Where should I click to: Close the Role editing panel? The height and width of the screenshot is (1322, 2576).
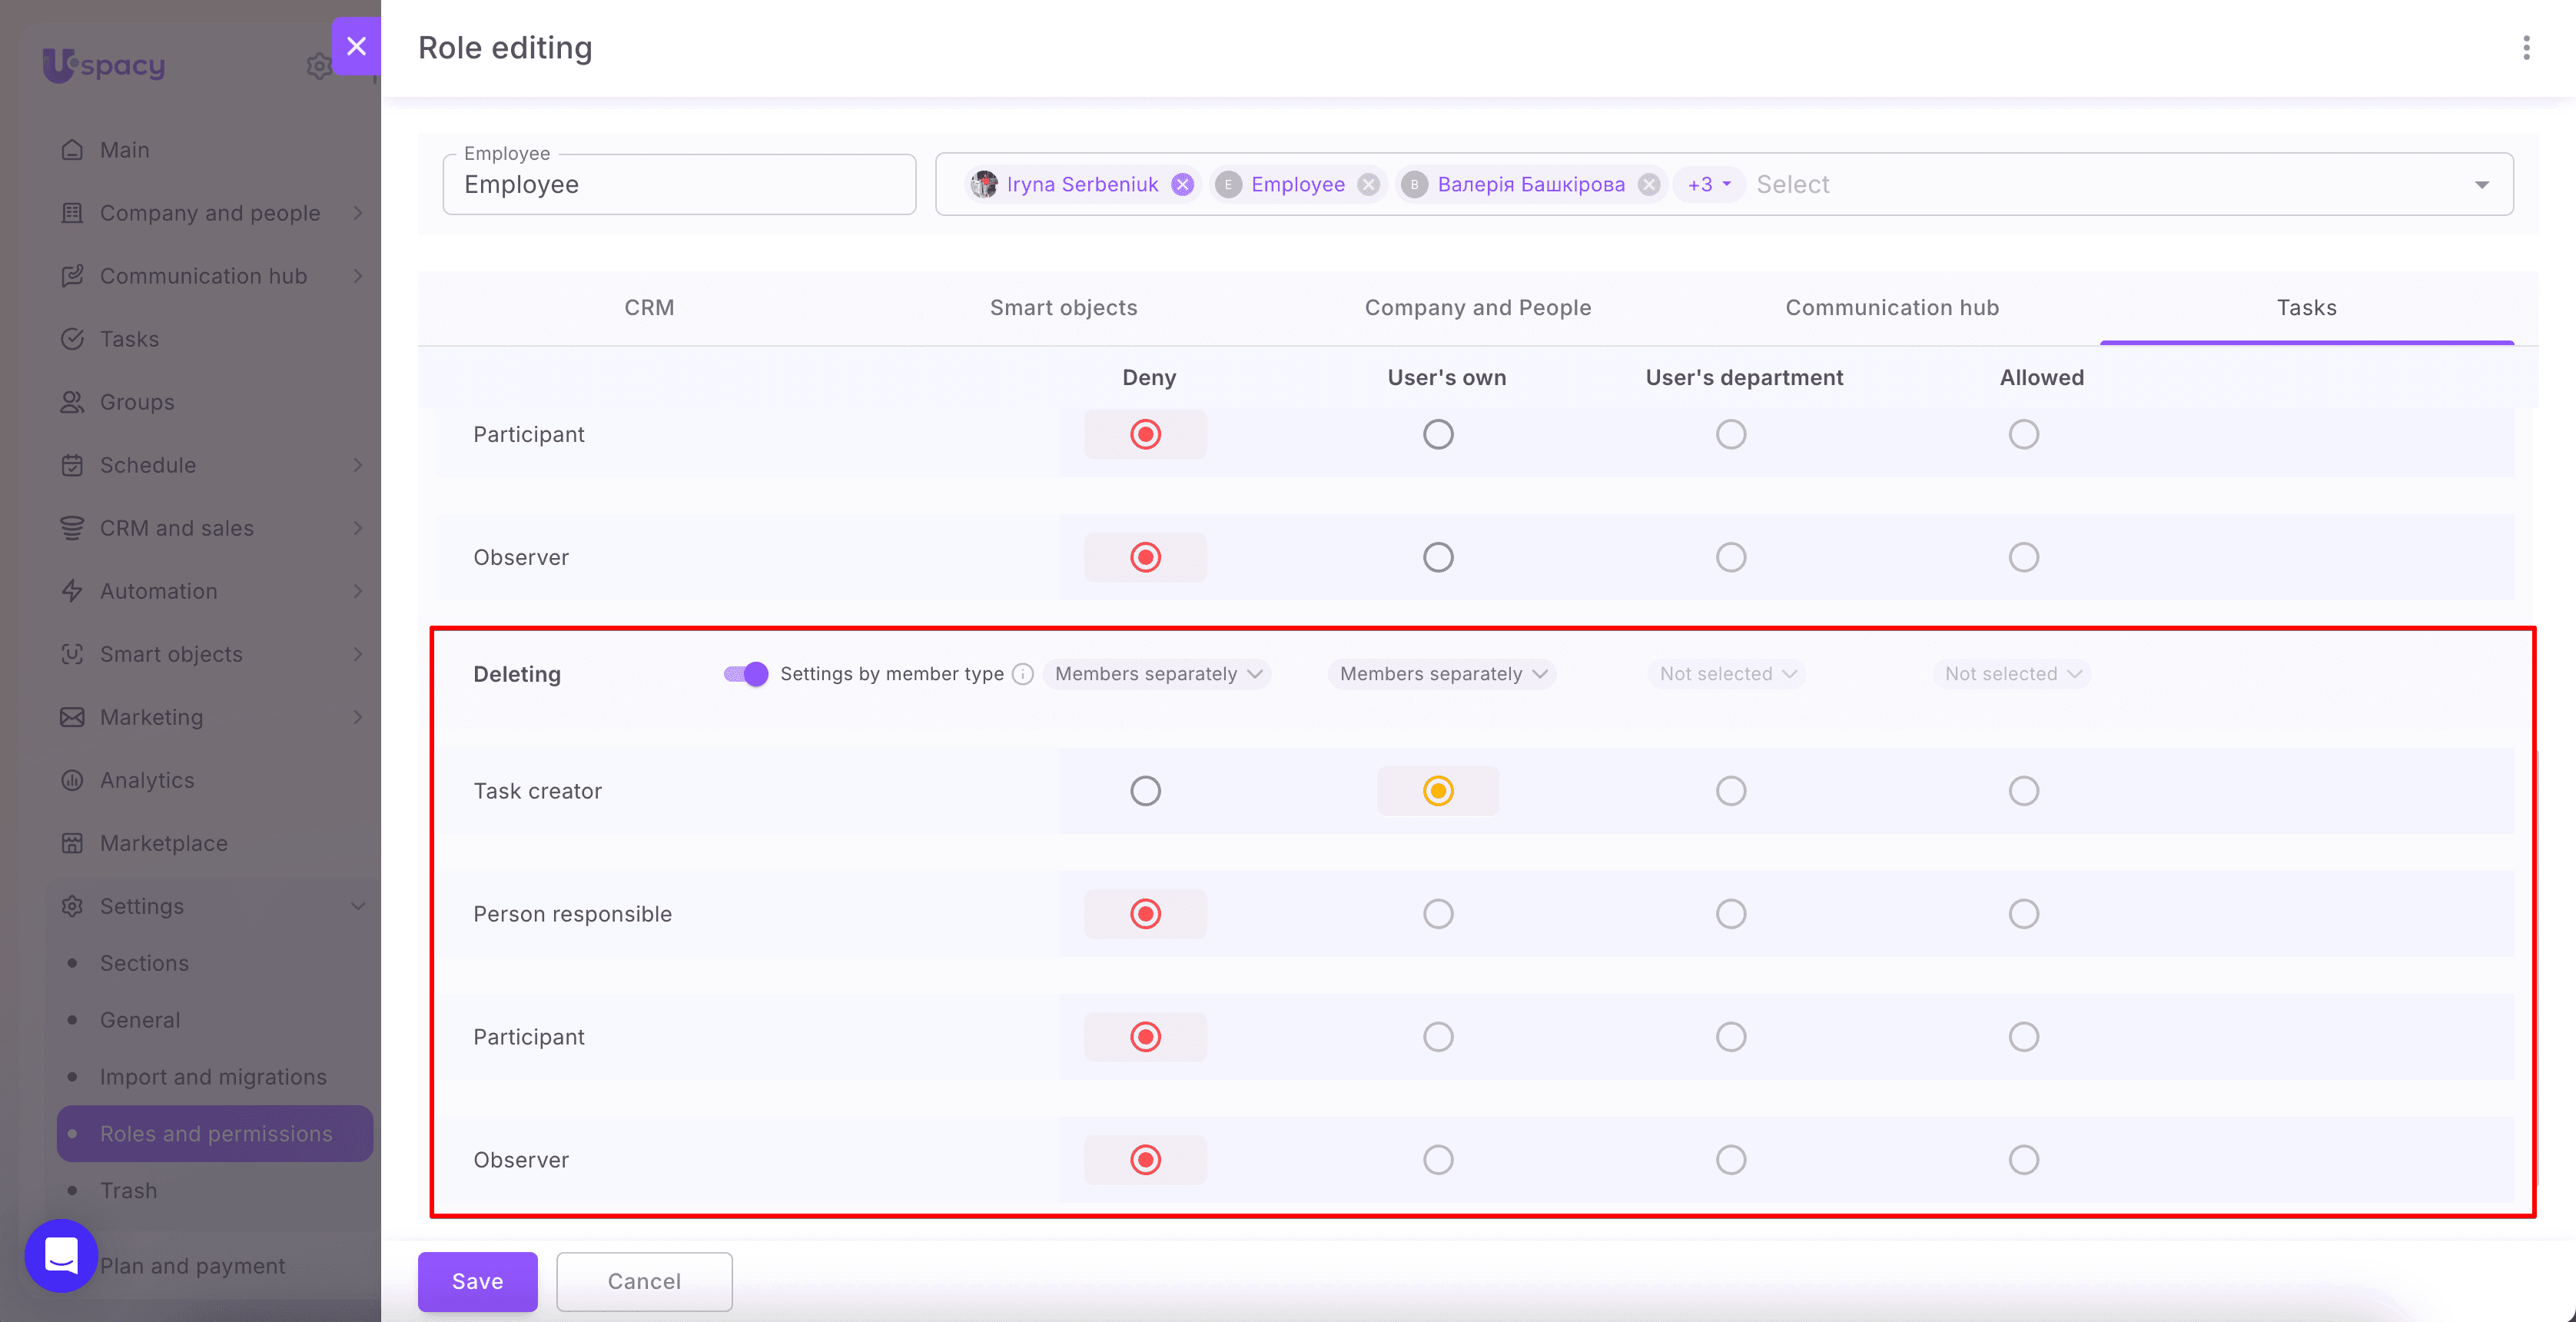356,46
